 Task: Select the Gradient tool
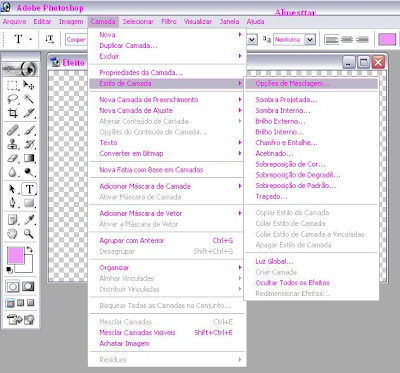[29, 158]
